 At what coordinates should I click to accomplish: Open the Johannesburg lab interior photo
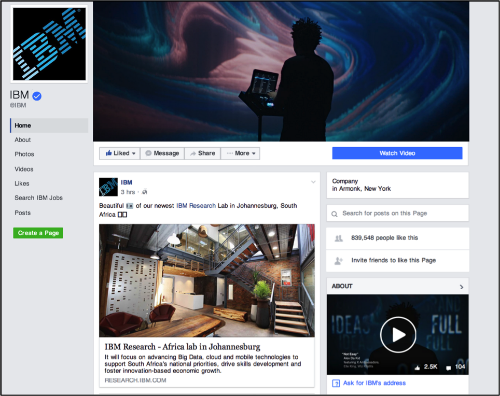click(x=207, y=280)
